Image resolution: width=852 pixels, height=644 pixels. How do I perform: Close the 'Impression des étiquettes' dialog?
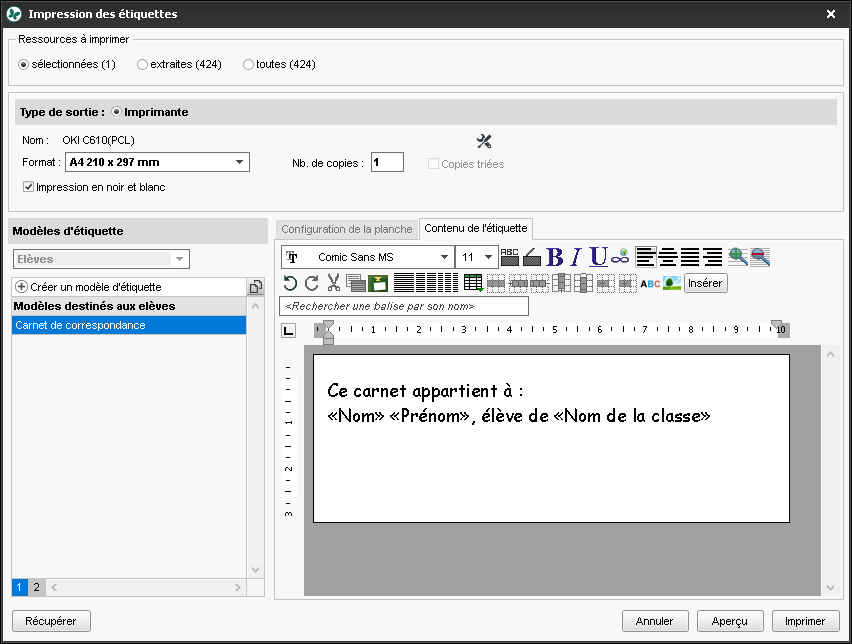(831, 14)
